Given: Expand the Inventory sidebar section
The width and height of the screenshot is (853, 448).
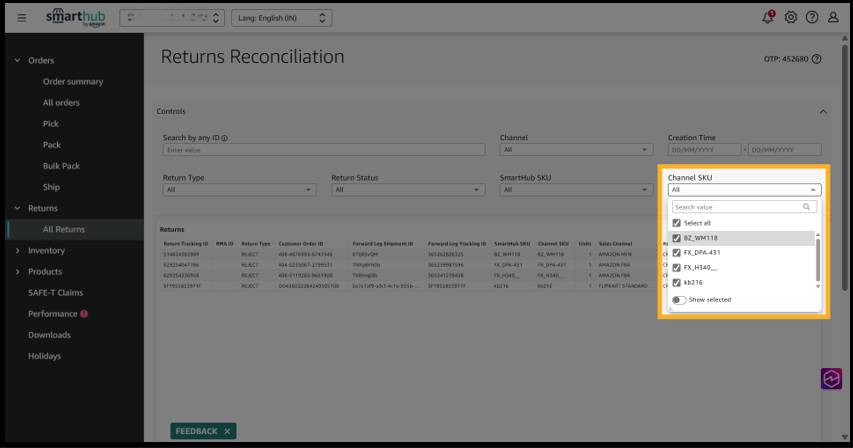Looking at the screenshot, I should point(46,250).
